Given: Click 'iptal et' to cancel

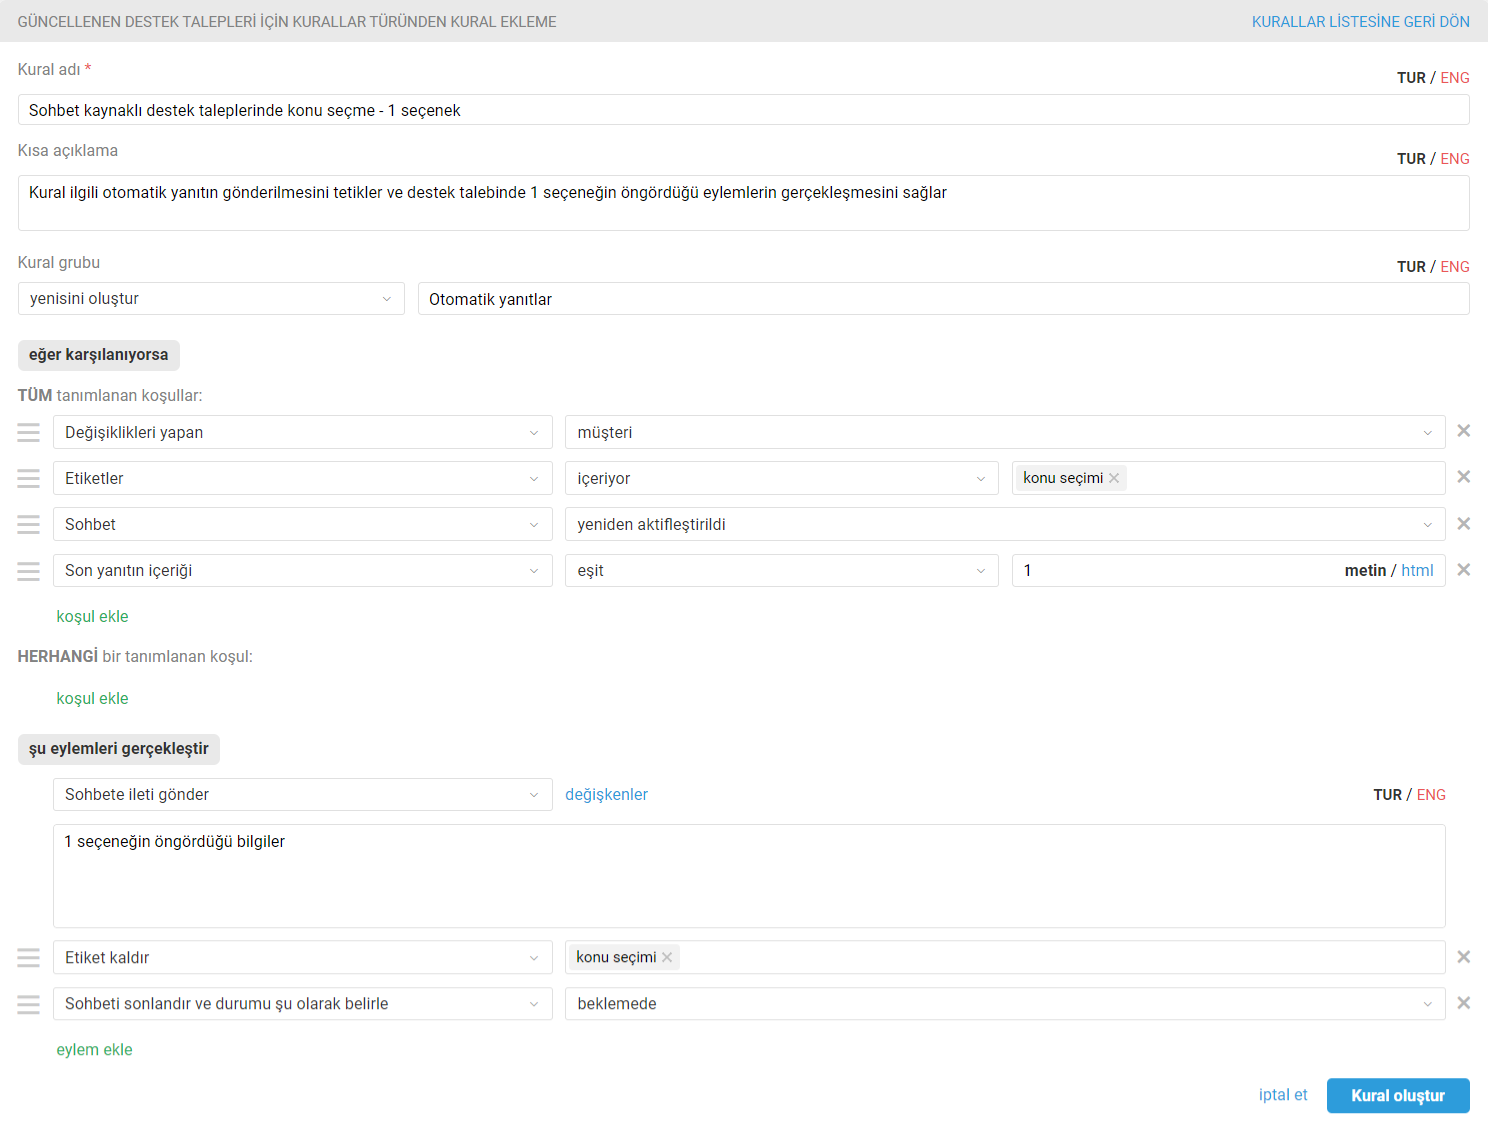Looking at the screenshot, I should point(1283,1095).
